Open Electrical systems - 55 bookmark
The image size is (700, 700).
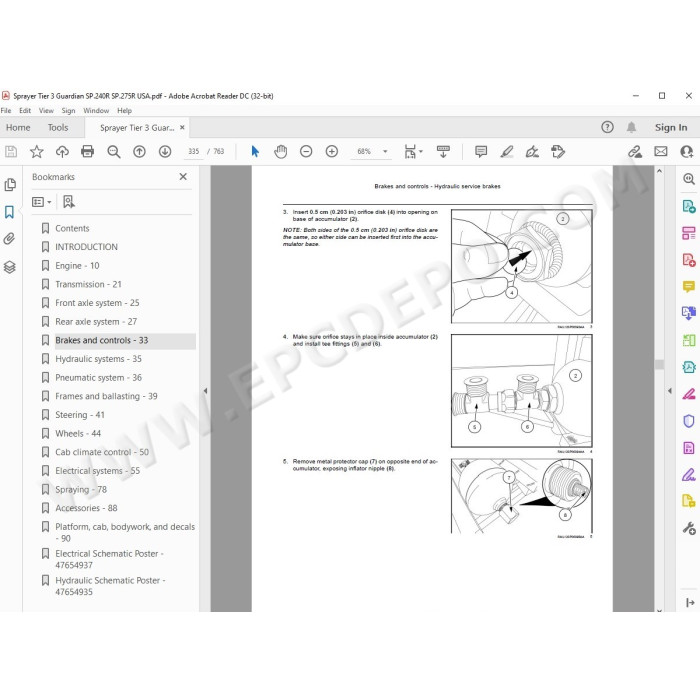(97, 471)
